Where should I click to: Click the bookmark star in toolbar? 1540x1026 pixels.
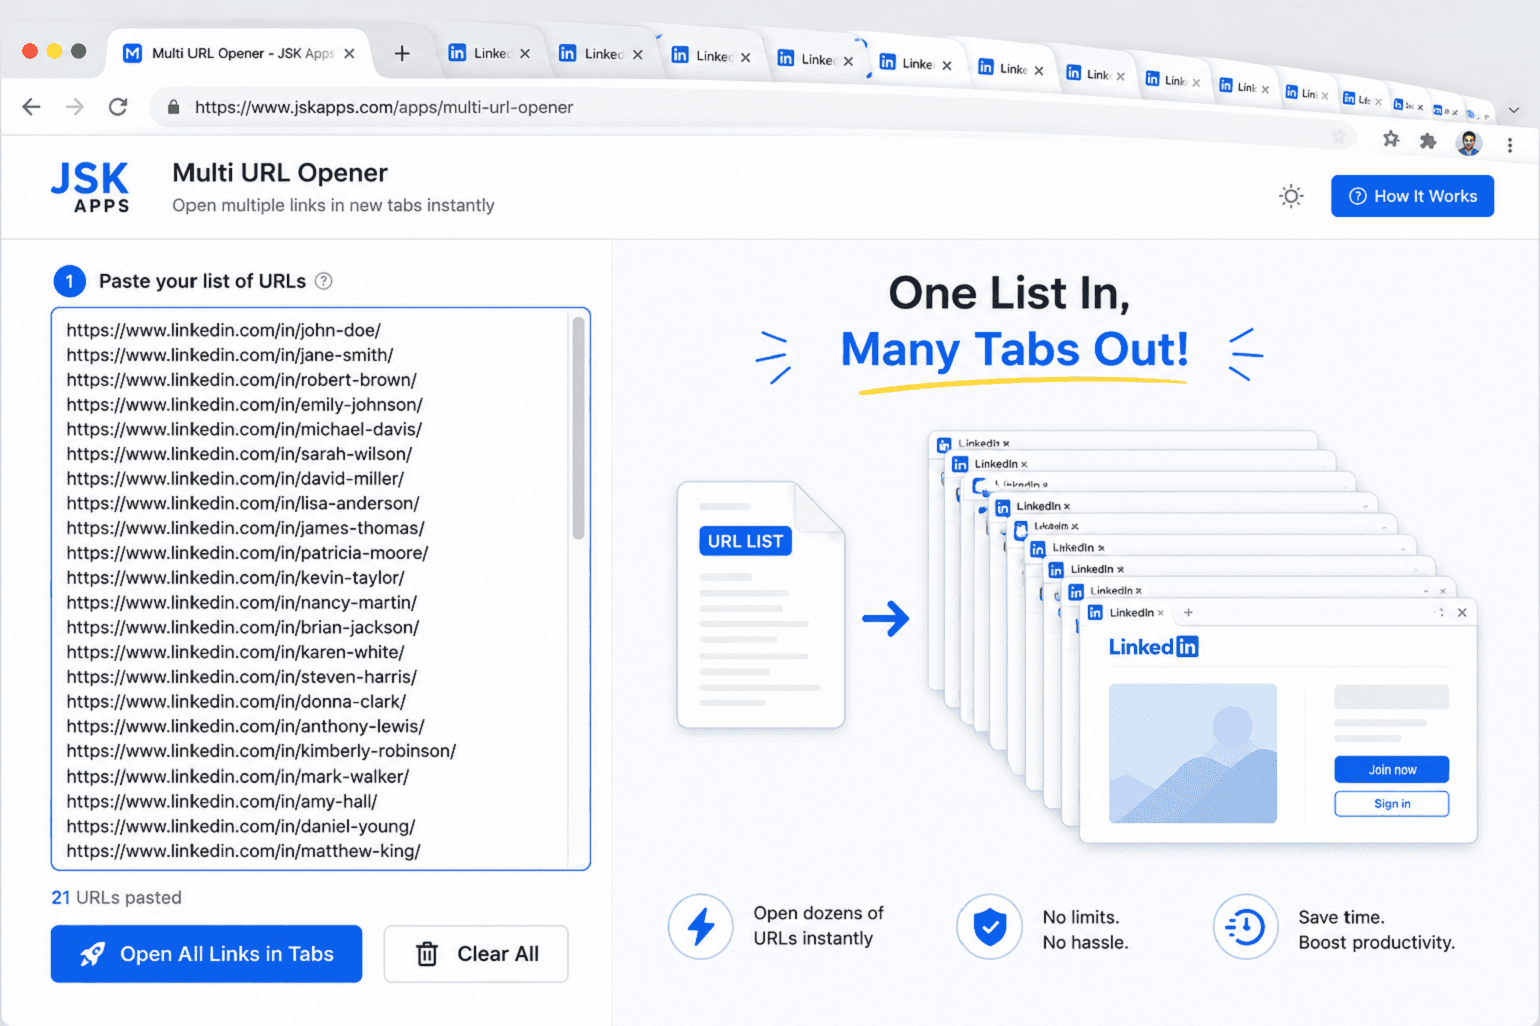(1391, 139)
